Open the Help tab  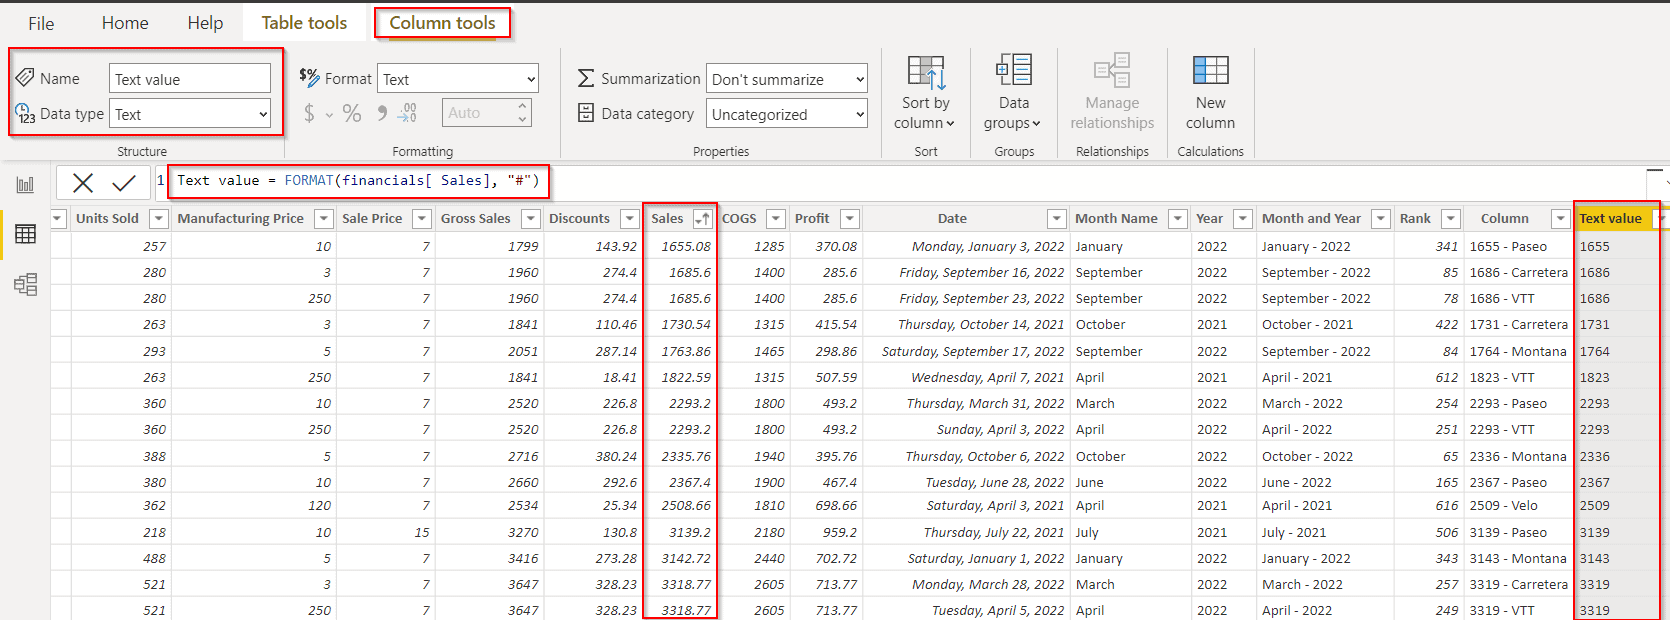click(205, 23)
